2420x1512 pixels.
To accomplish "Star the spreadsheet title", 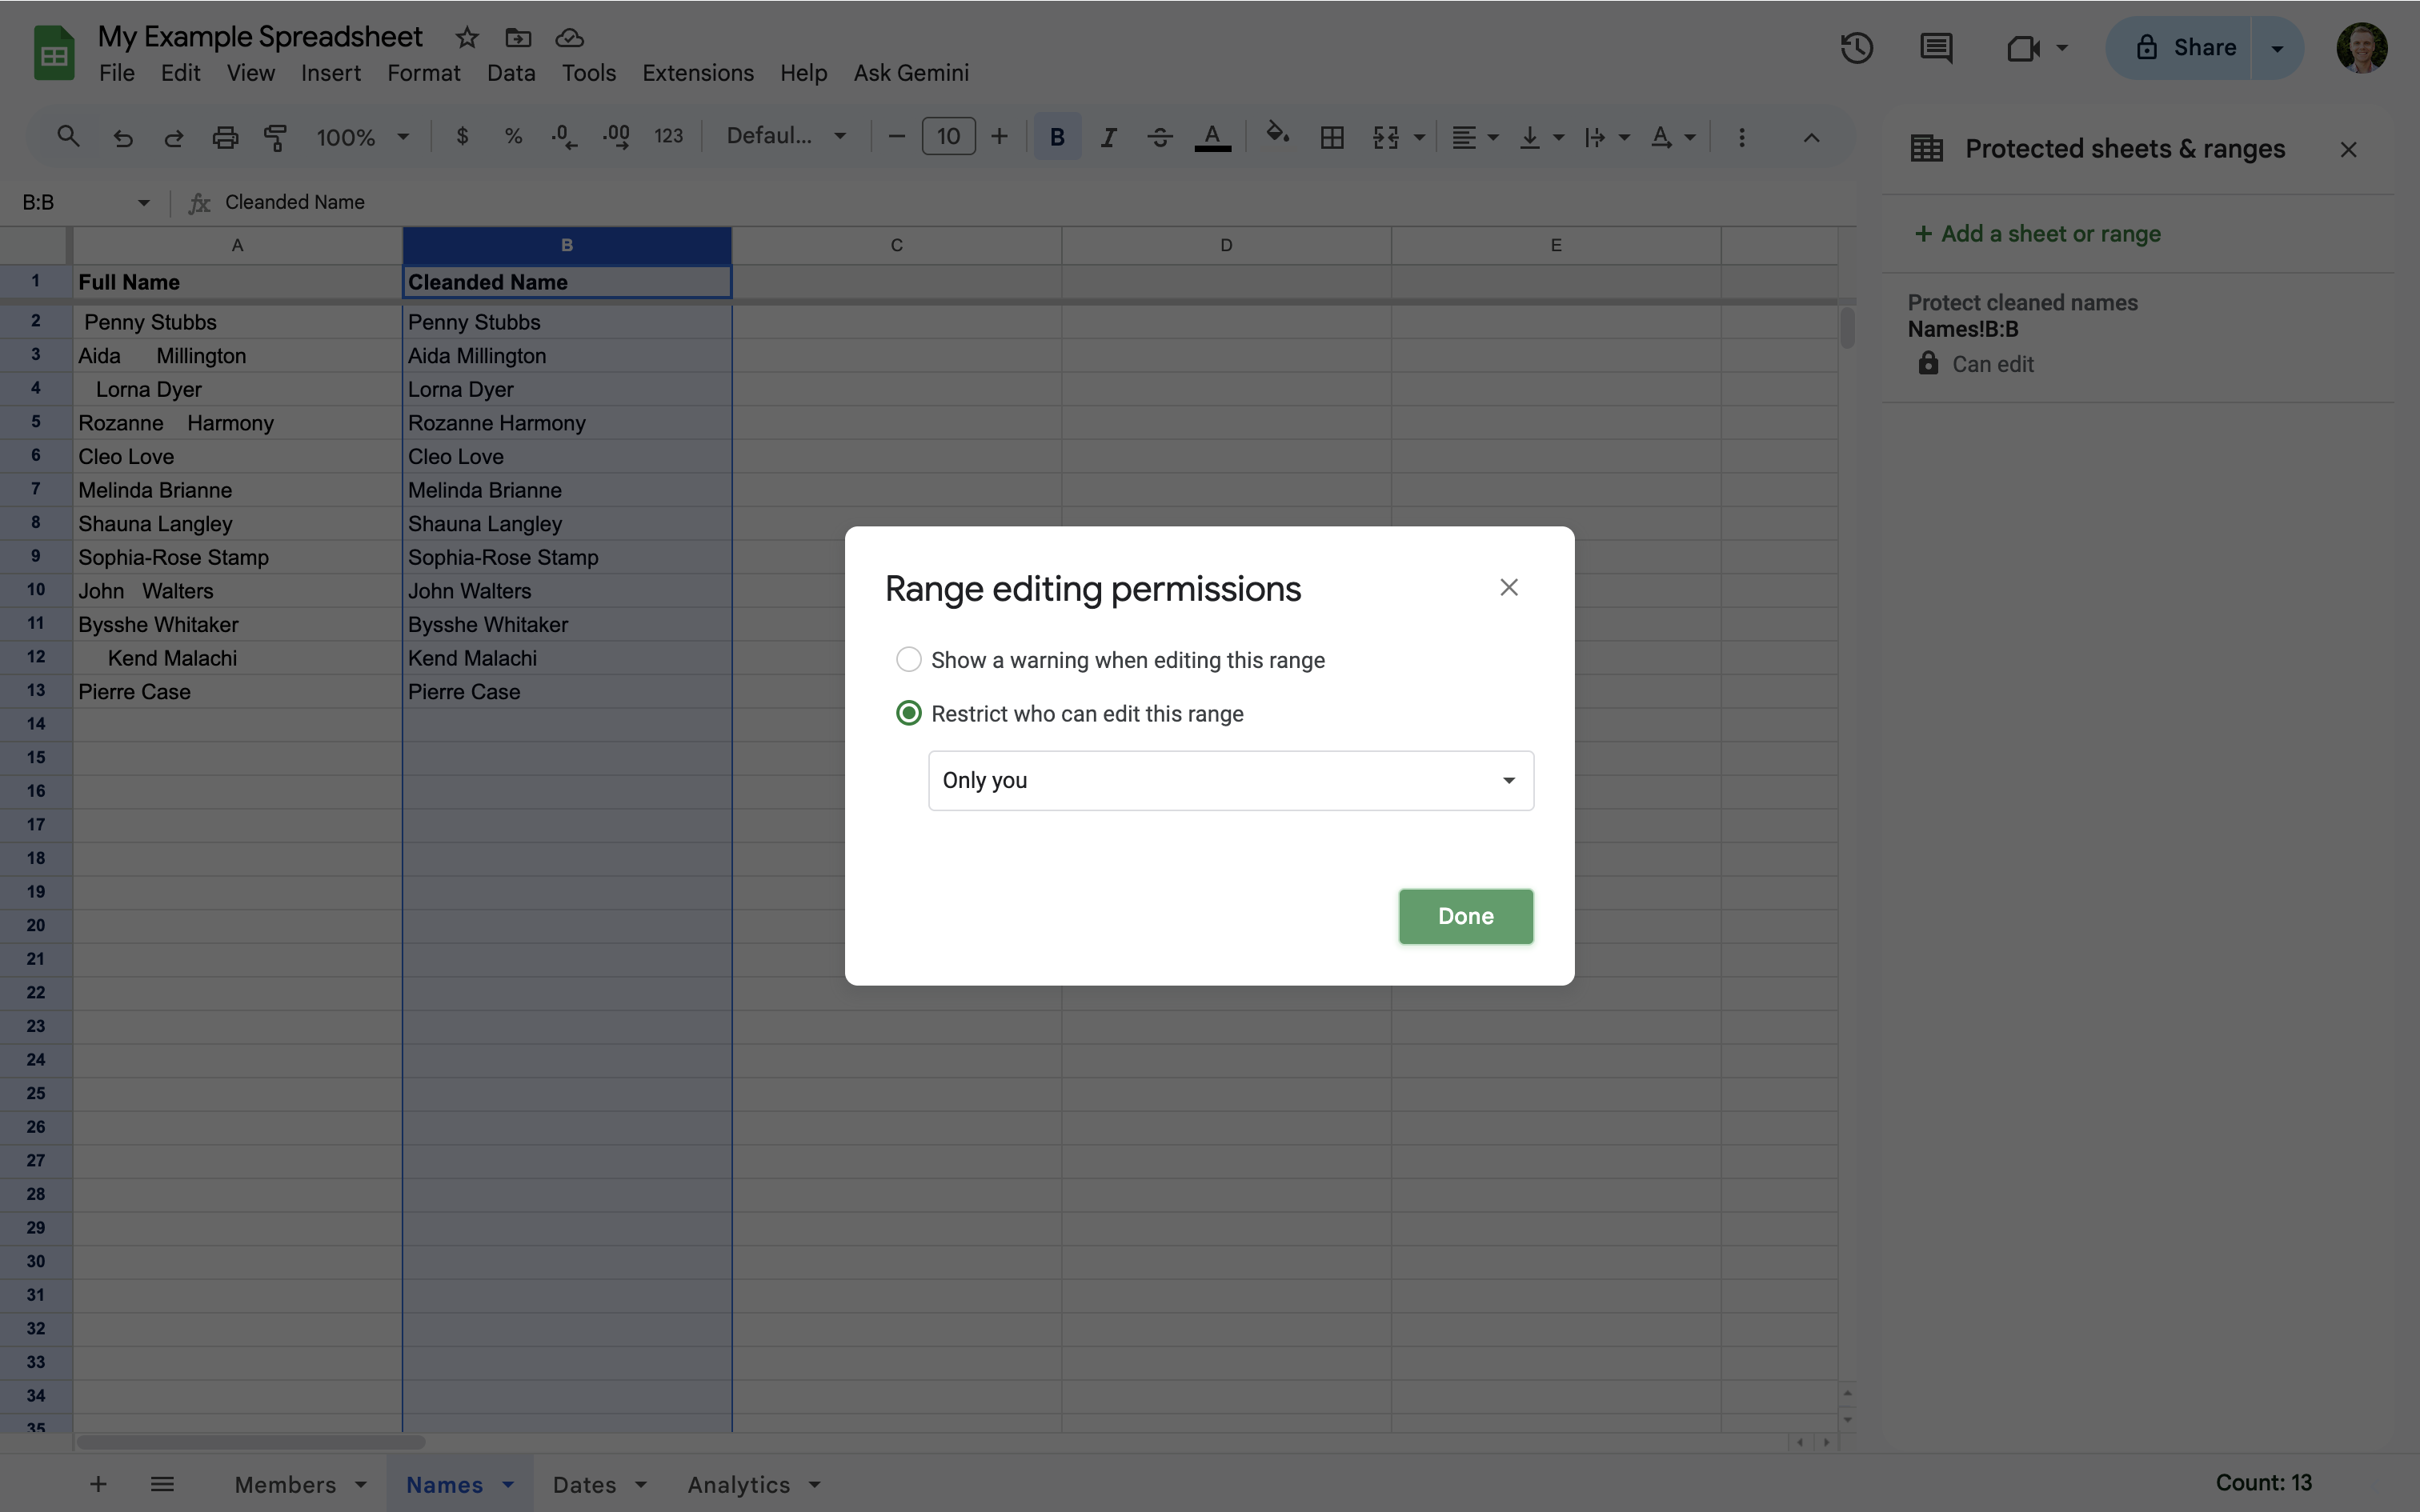I will [x=467, y=38].
